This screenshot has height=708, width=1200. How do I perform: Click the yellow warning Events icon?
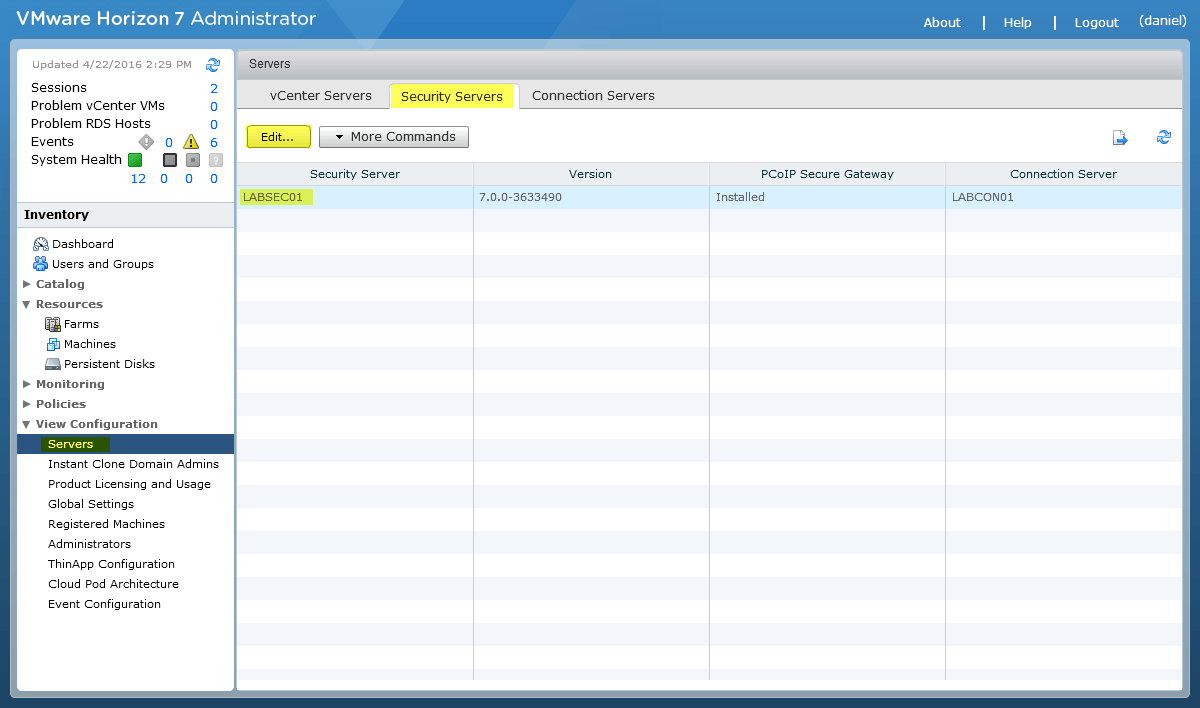point(191,142)
